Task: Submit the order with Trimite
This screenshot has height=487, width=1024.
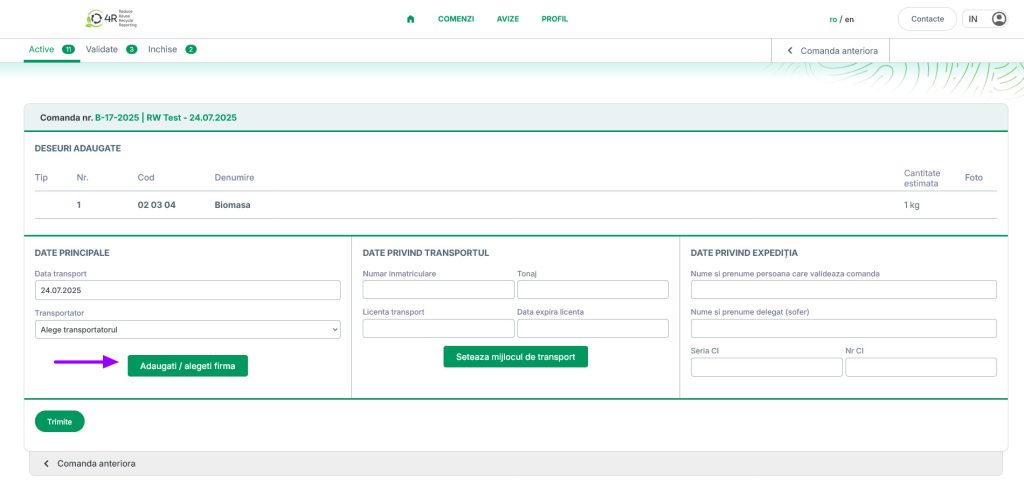Action: pyautogui.click(x=59, y=422)
